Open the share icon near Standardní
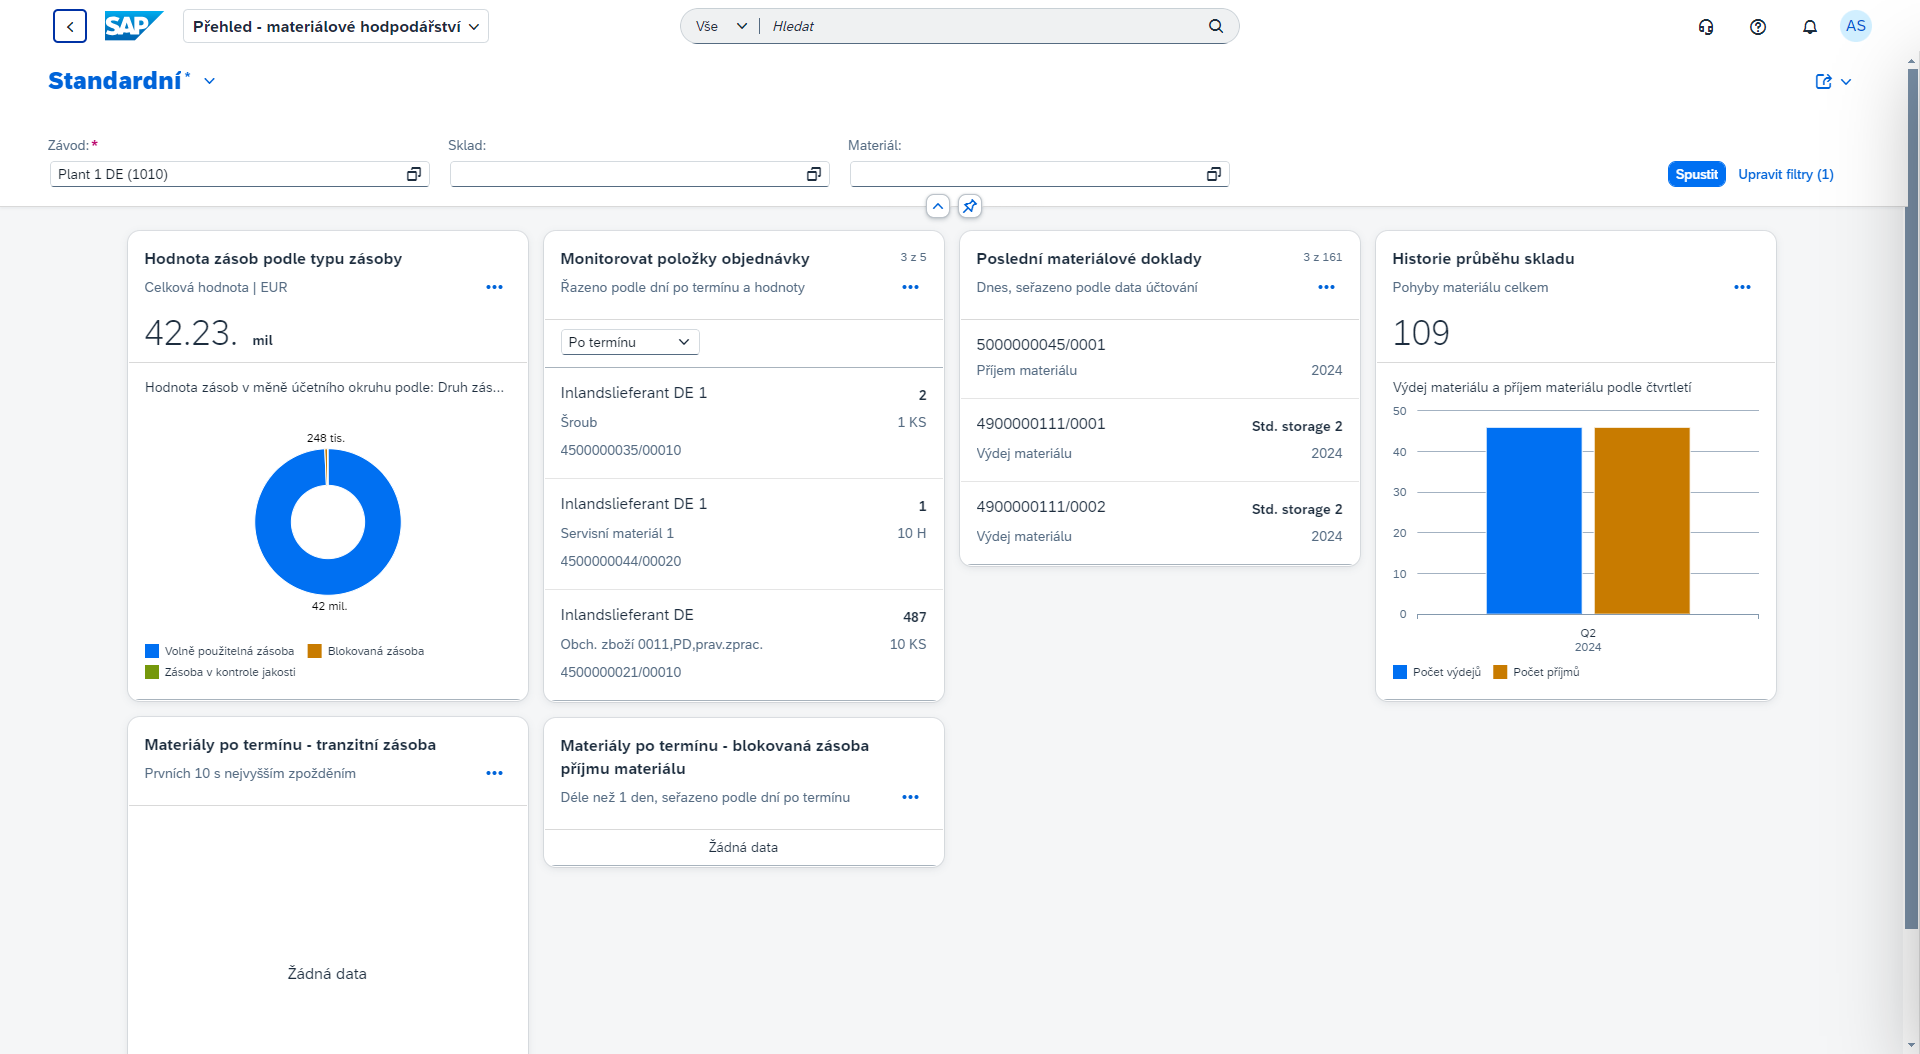This screenshot has height=1054, width=1920. pos(1826,82)
